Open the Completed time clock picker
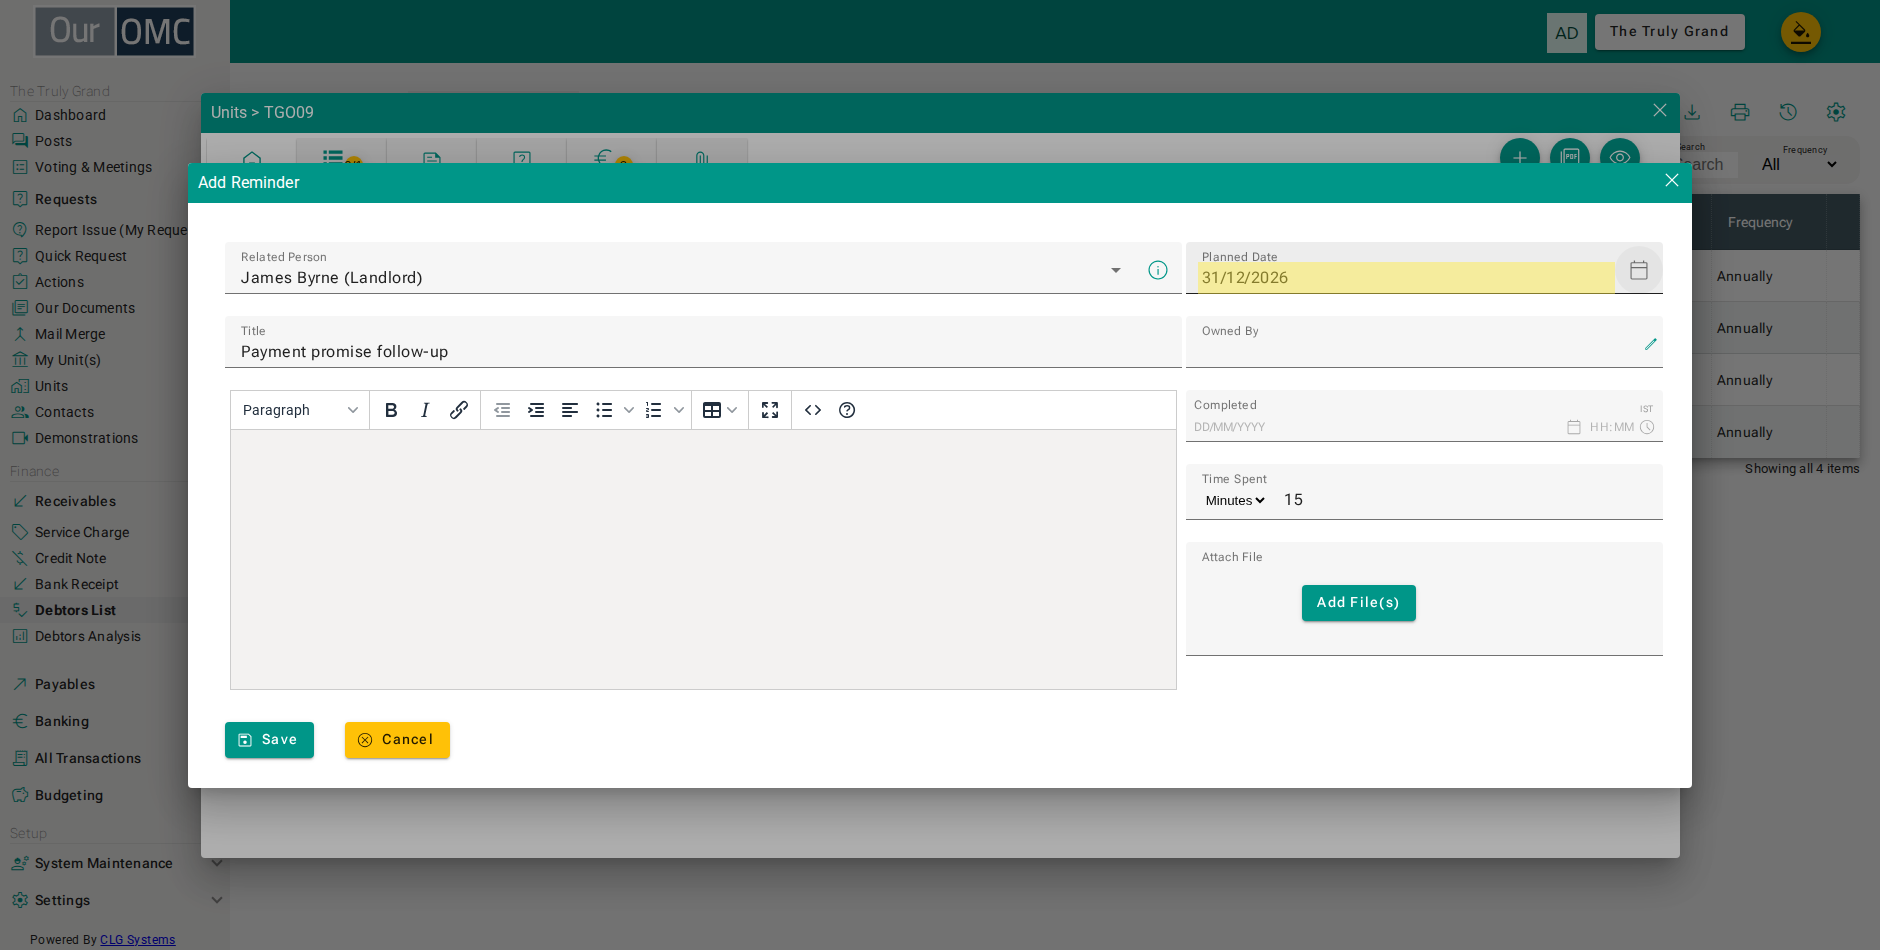Image resolution: width=1880 pixels, height=950 pixels. pyautogui.click(x=1647, y=427)
